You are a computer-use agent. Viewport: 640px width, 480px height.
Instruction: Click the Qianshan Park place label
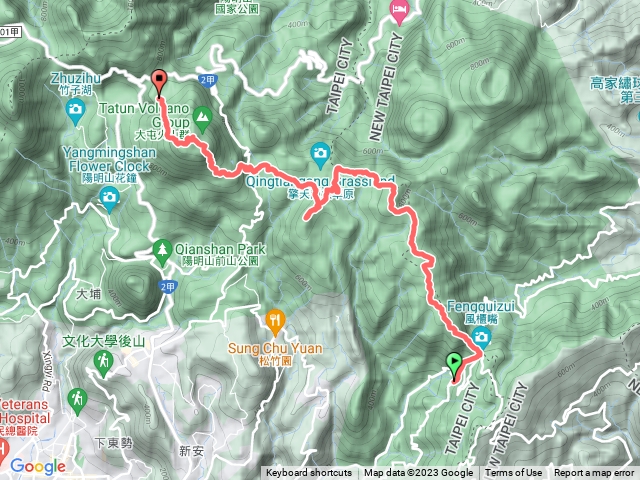click(220, 249)
